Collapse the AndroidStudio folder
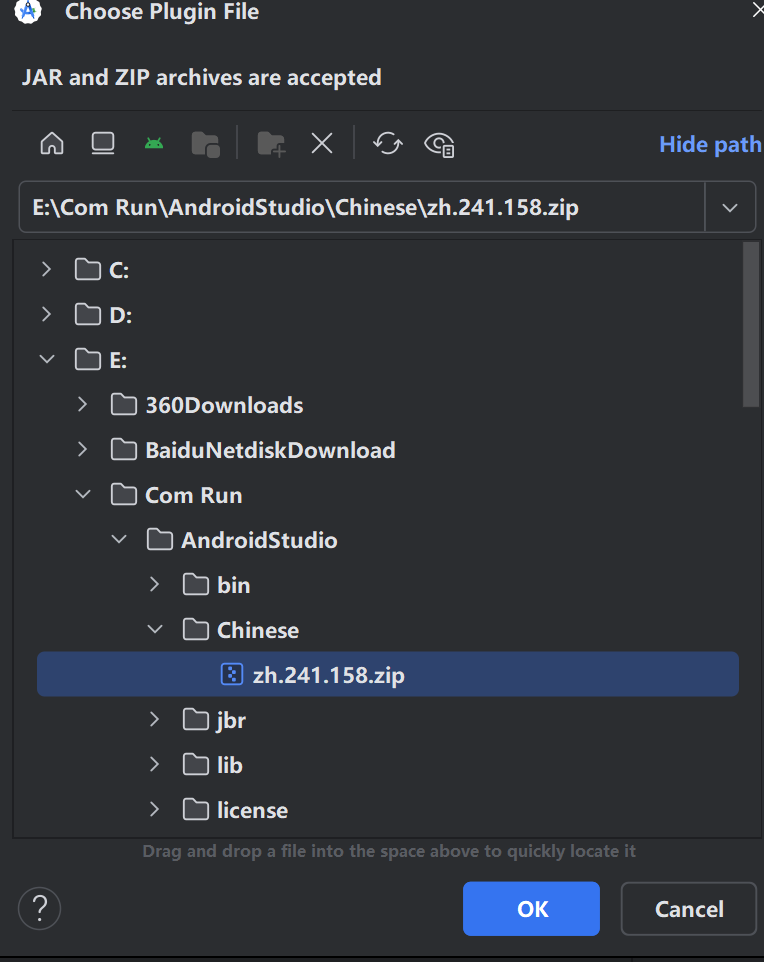This screenshot has width=764, height=962. (119, 539)
